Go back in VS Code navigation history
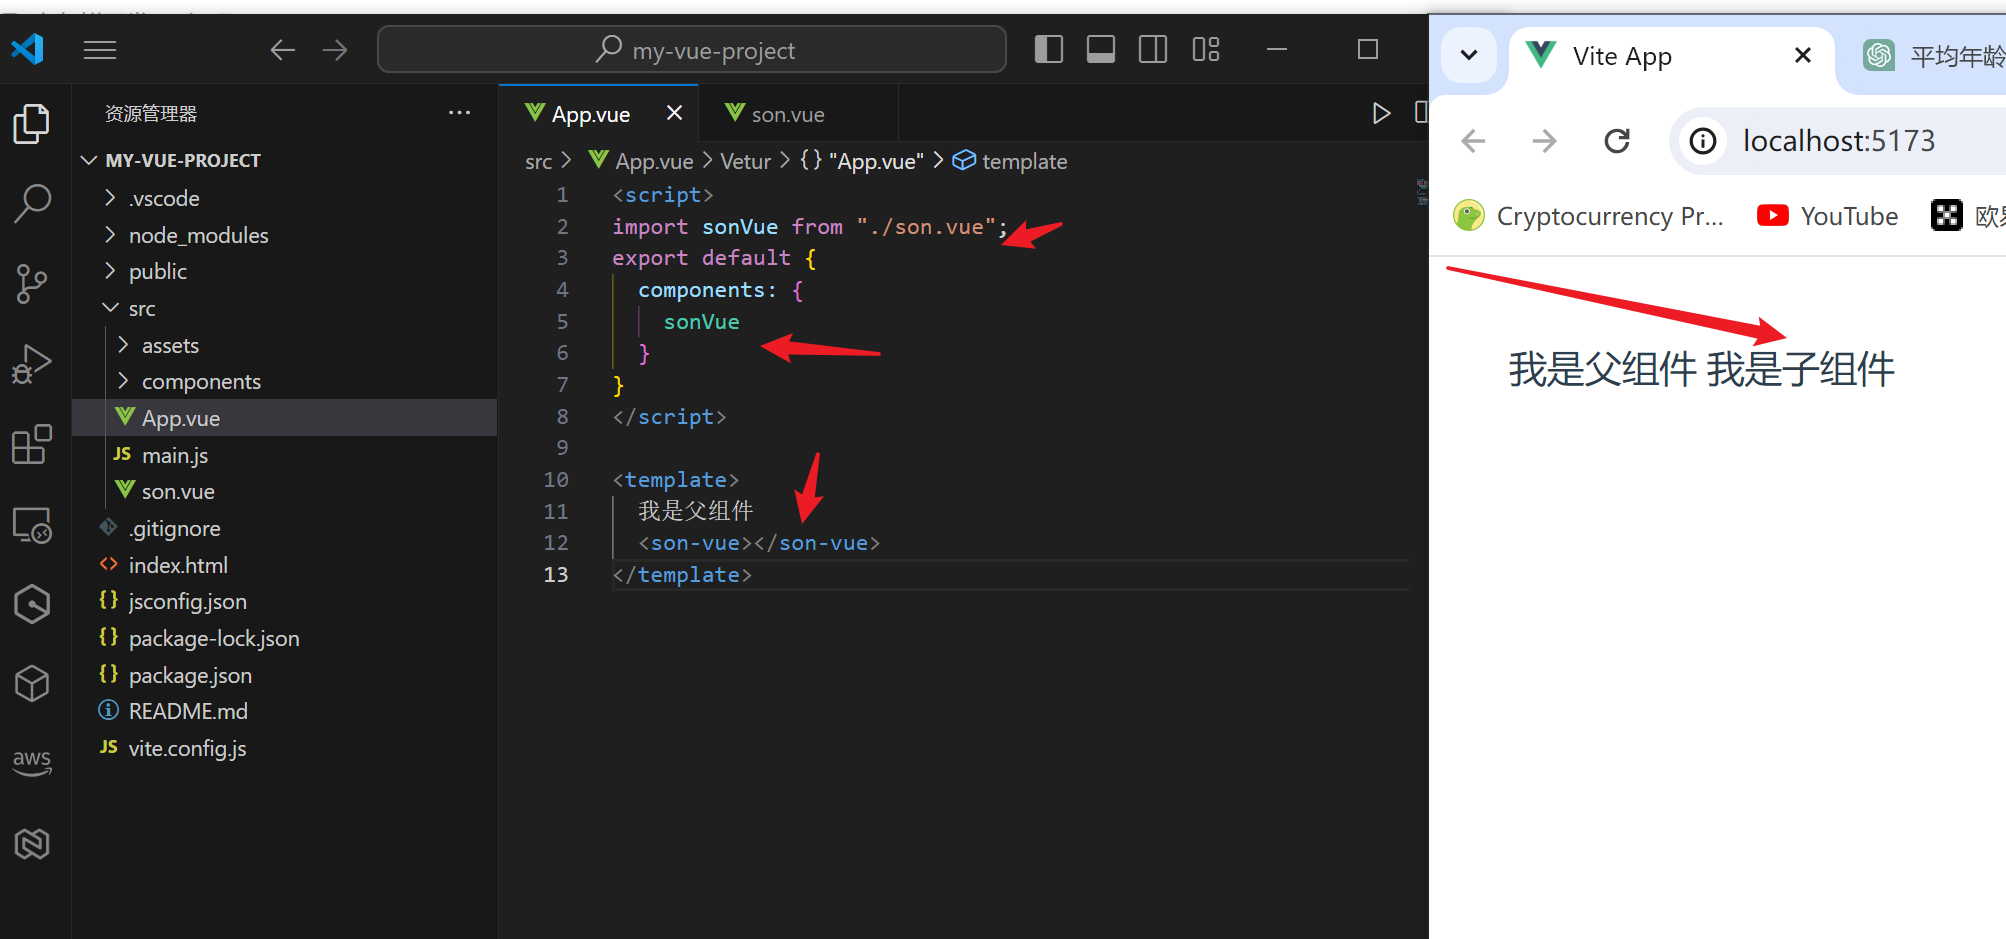The image size is (2006, 939). 283,50
